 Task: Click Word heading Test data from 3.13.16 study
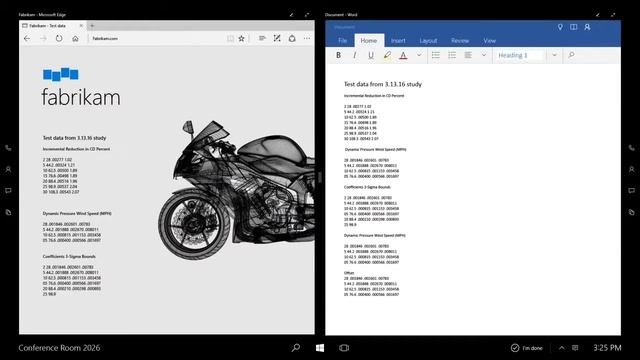point(382,84)
